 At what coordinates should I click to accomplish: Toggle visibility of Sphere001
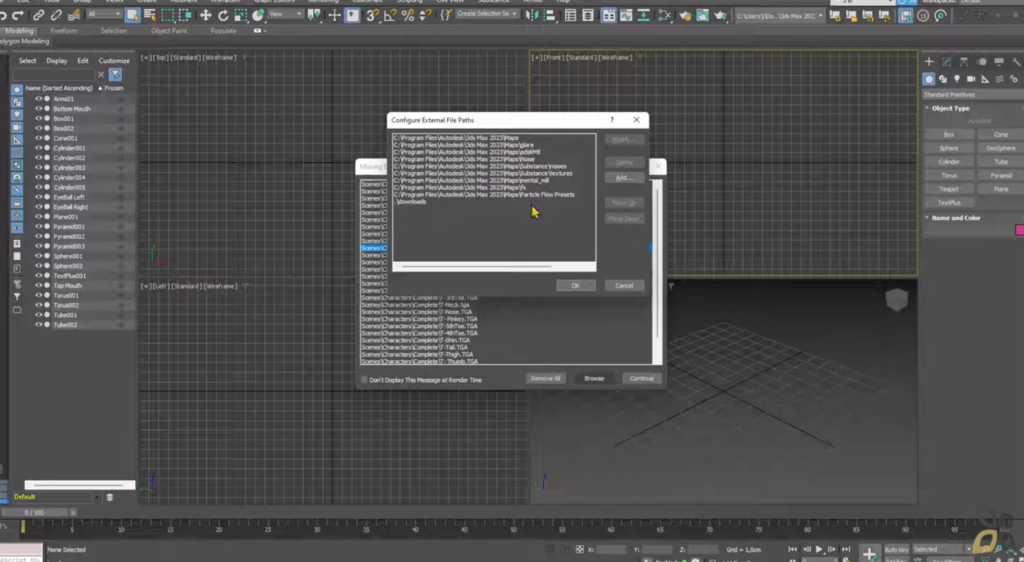(38, 256)
